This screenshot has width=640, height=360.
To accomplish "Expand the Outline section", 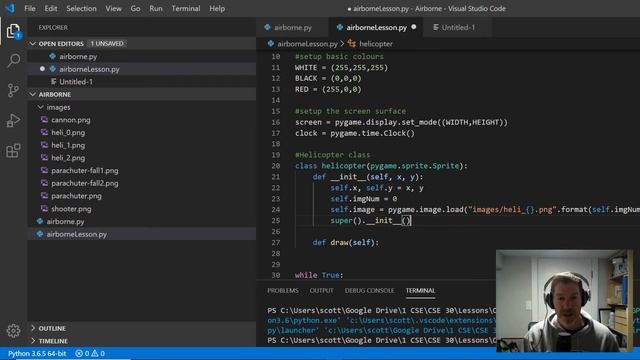I will click(33, 328).
